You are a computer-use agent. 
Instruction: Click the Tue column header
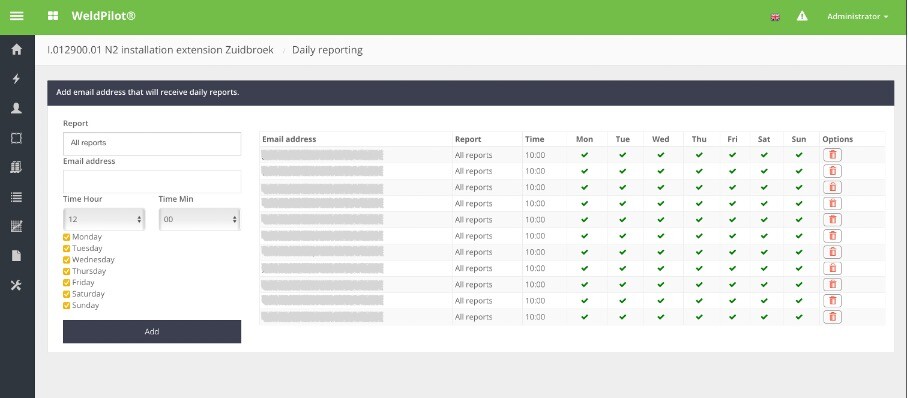[x=623, y=139]
